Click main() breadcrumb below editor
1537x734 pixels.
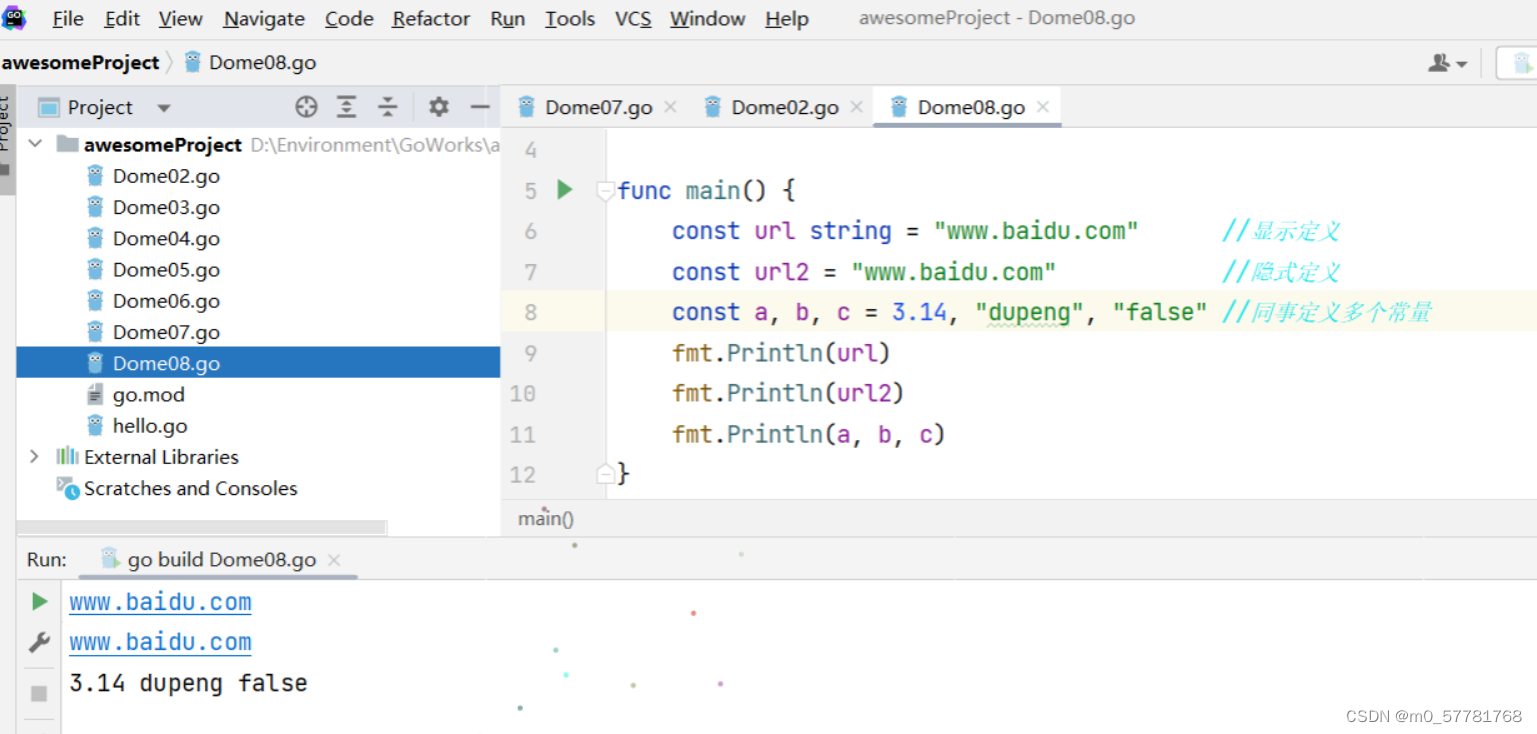tap(546, 519)
